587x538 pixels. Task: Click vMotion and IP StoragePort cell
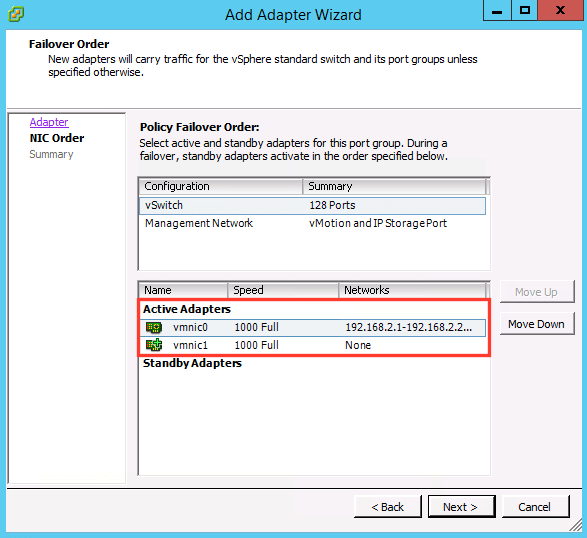point(378,224)
